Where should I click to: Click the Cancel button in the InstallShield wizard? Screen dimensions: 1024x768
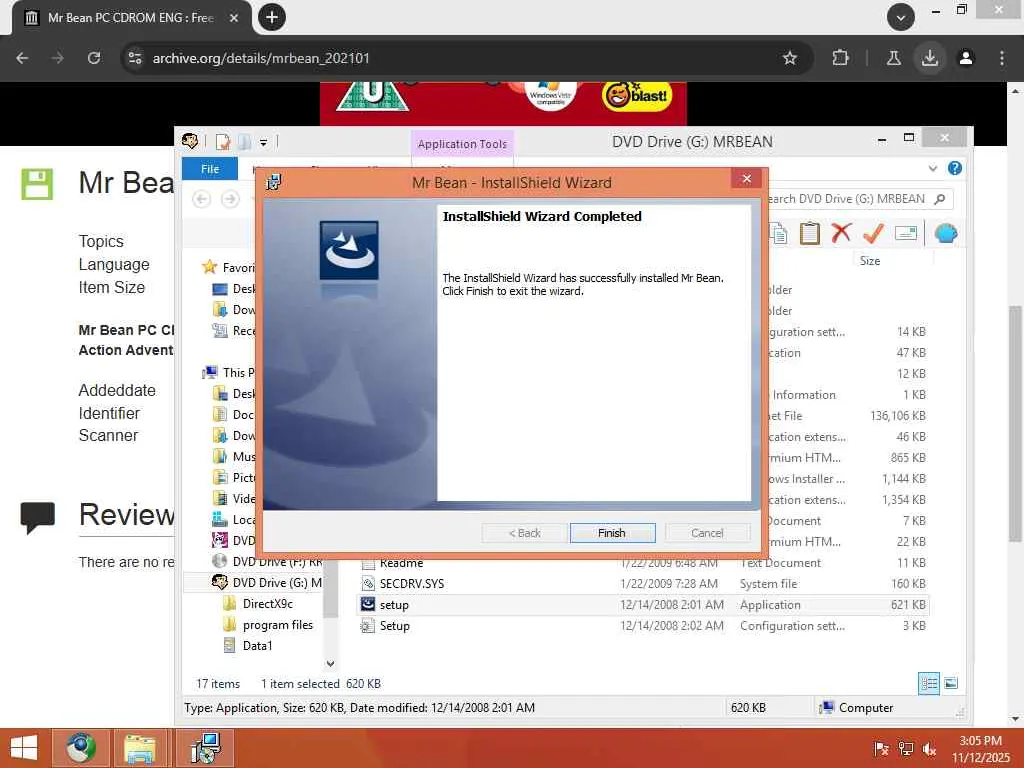707,533
